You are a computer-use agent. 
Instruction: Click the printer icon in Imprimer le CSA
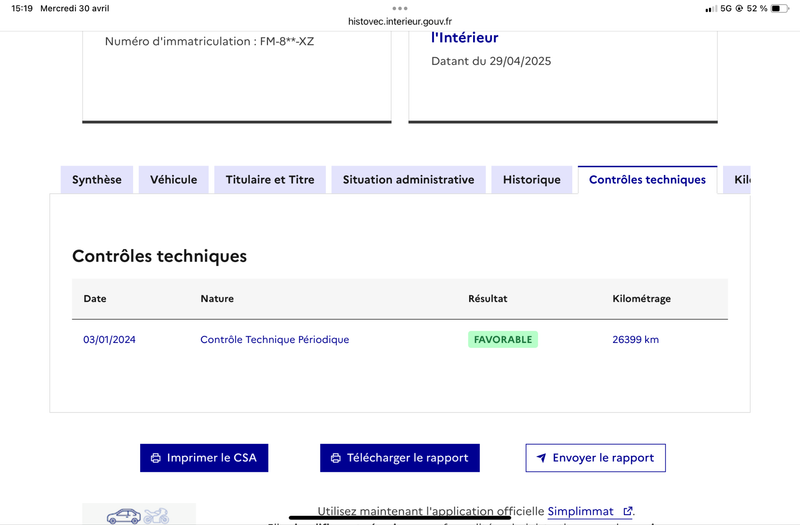[x=156, y=458]
